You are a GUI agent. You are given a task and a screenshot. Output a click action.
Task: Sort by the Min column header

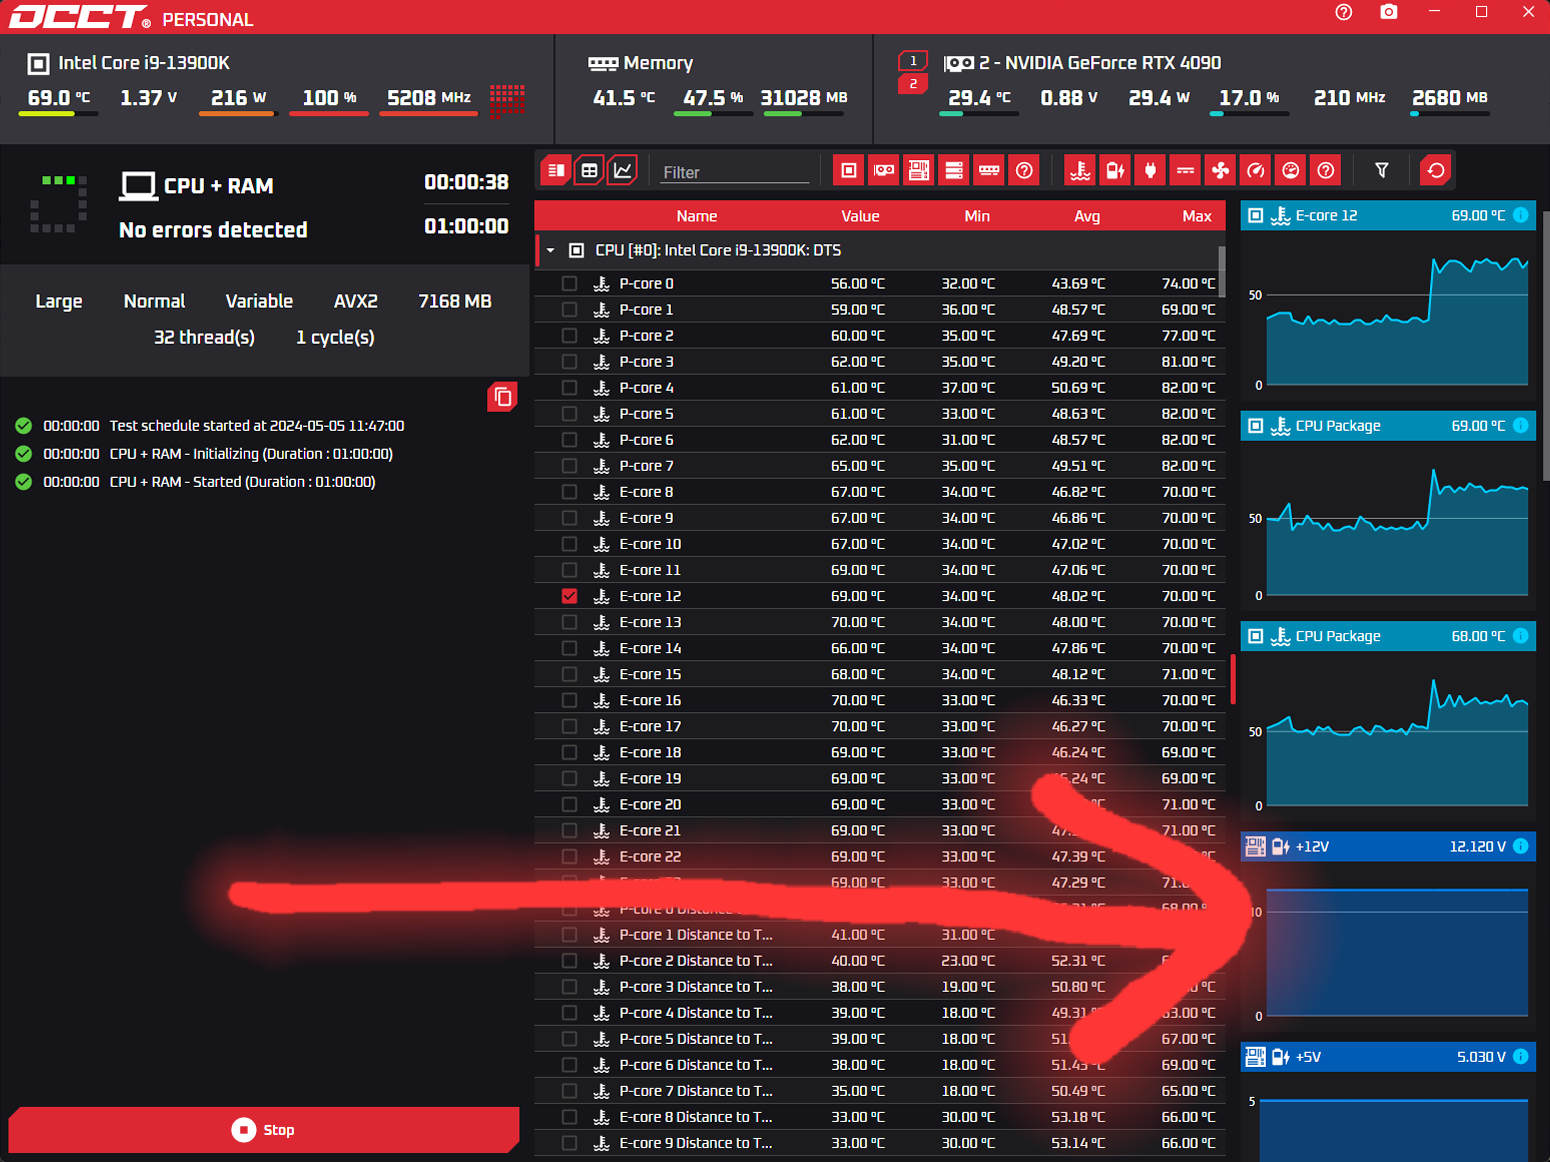[x=977, y=216]
